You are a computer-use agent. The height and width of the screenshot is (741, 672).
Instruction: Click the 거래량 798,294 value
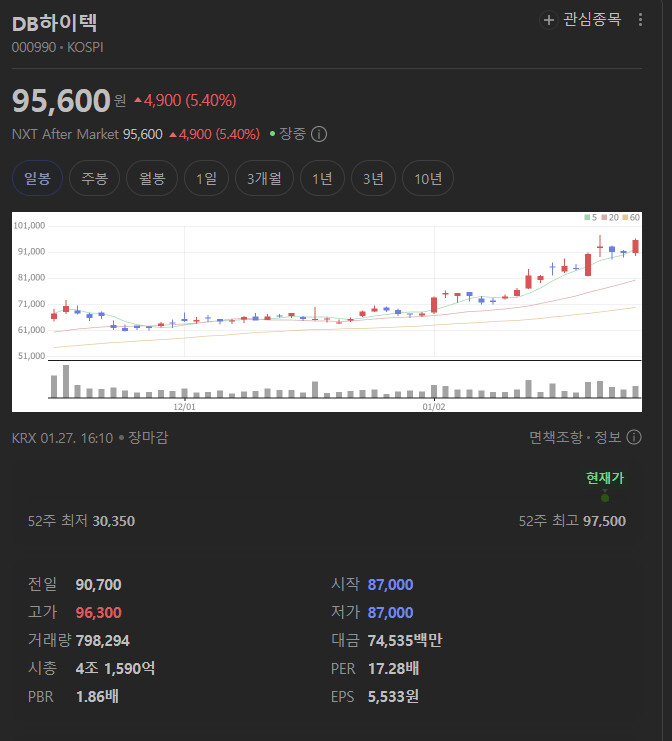(103, 641)
